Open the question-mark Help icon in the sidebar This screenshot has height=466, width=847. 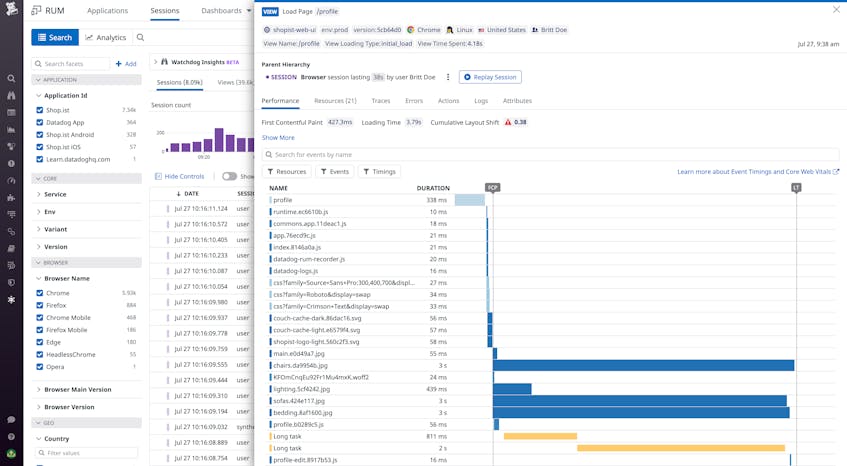point(11,436)
